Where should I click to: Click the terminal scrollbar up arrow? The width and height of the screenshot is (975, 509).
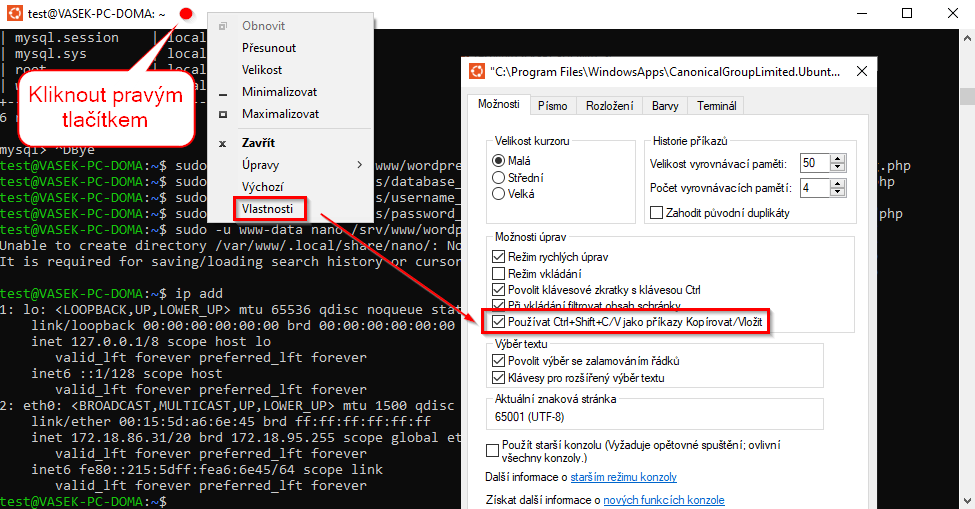(x=967, y=37)
